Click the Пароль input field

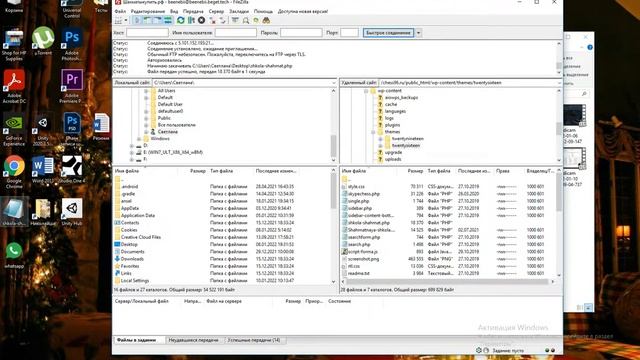point(301,33)
